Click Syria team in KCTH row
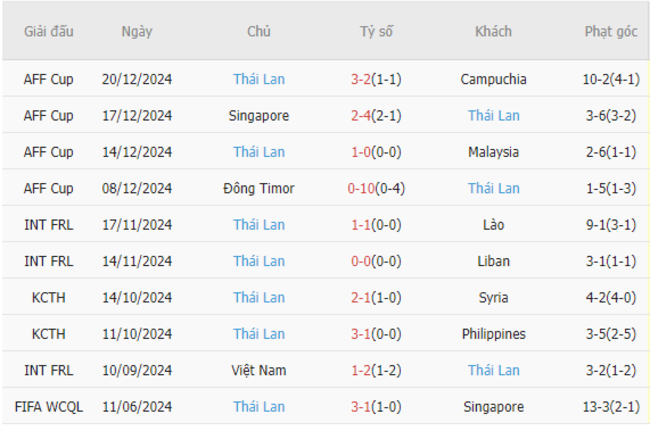Viewport: 650px width, 431px height. 493,297
